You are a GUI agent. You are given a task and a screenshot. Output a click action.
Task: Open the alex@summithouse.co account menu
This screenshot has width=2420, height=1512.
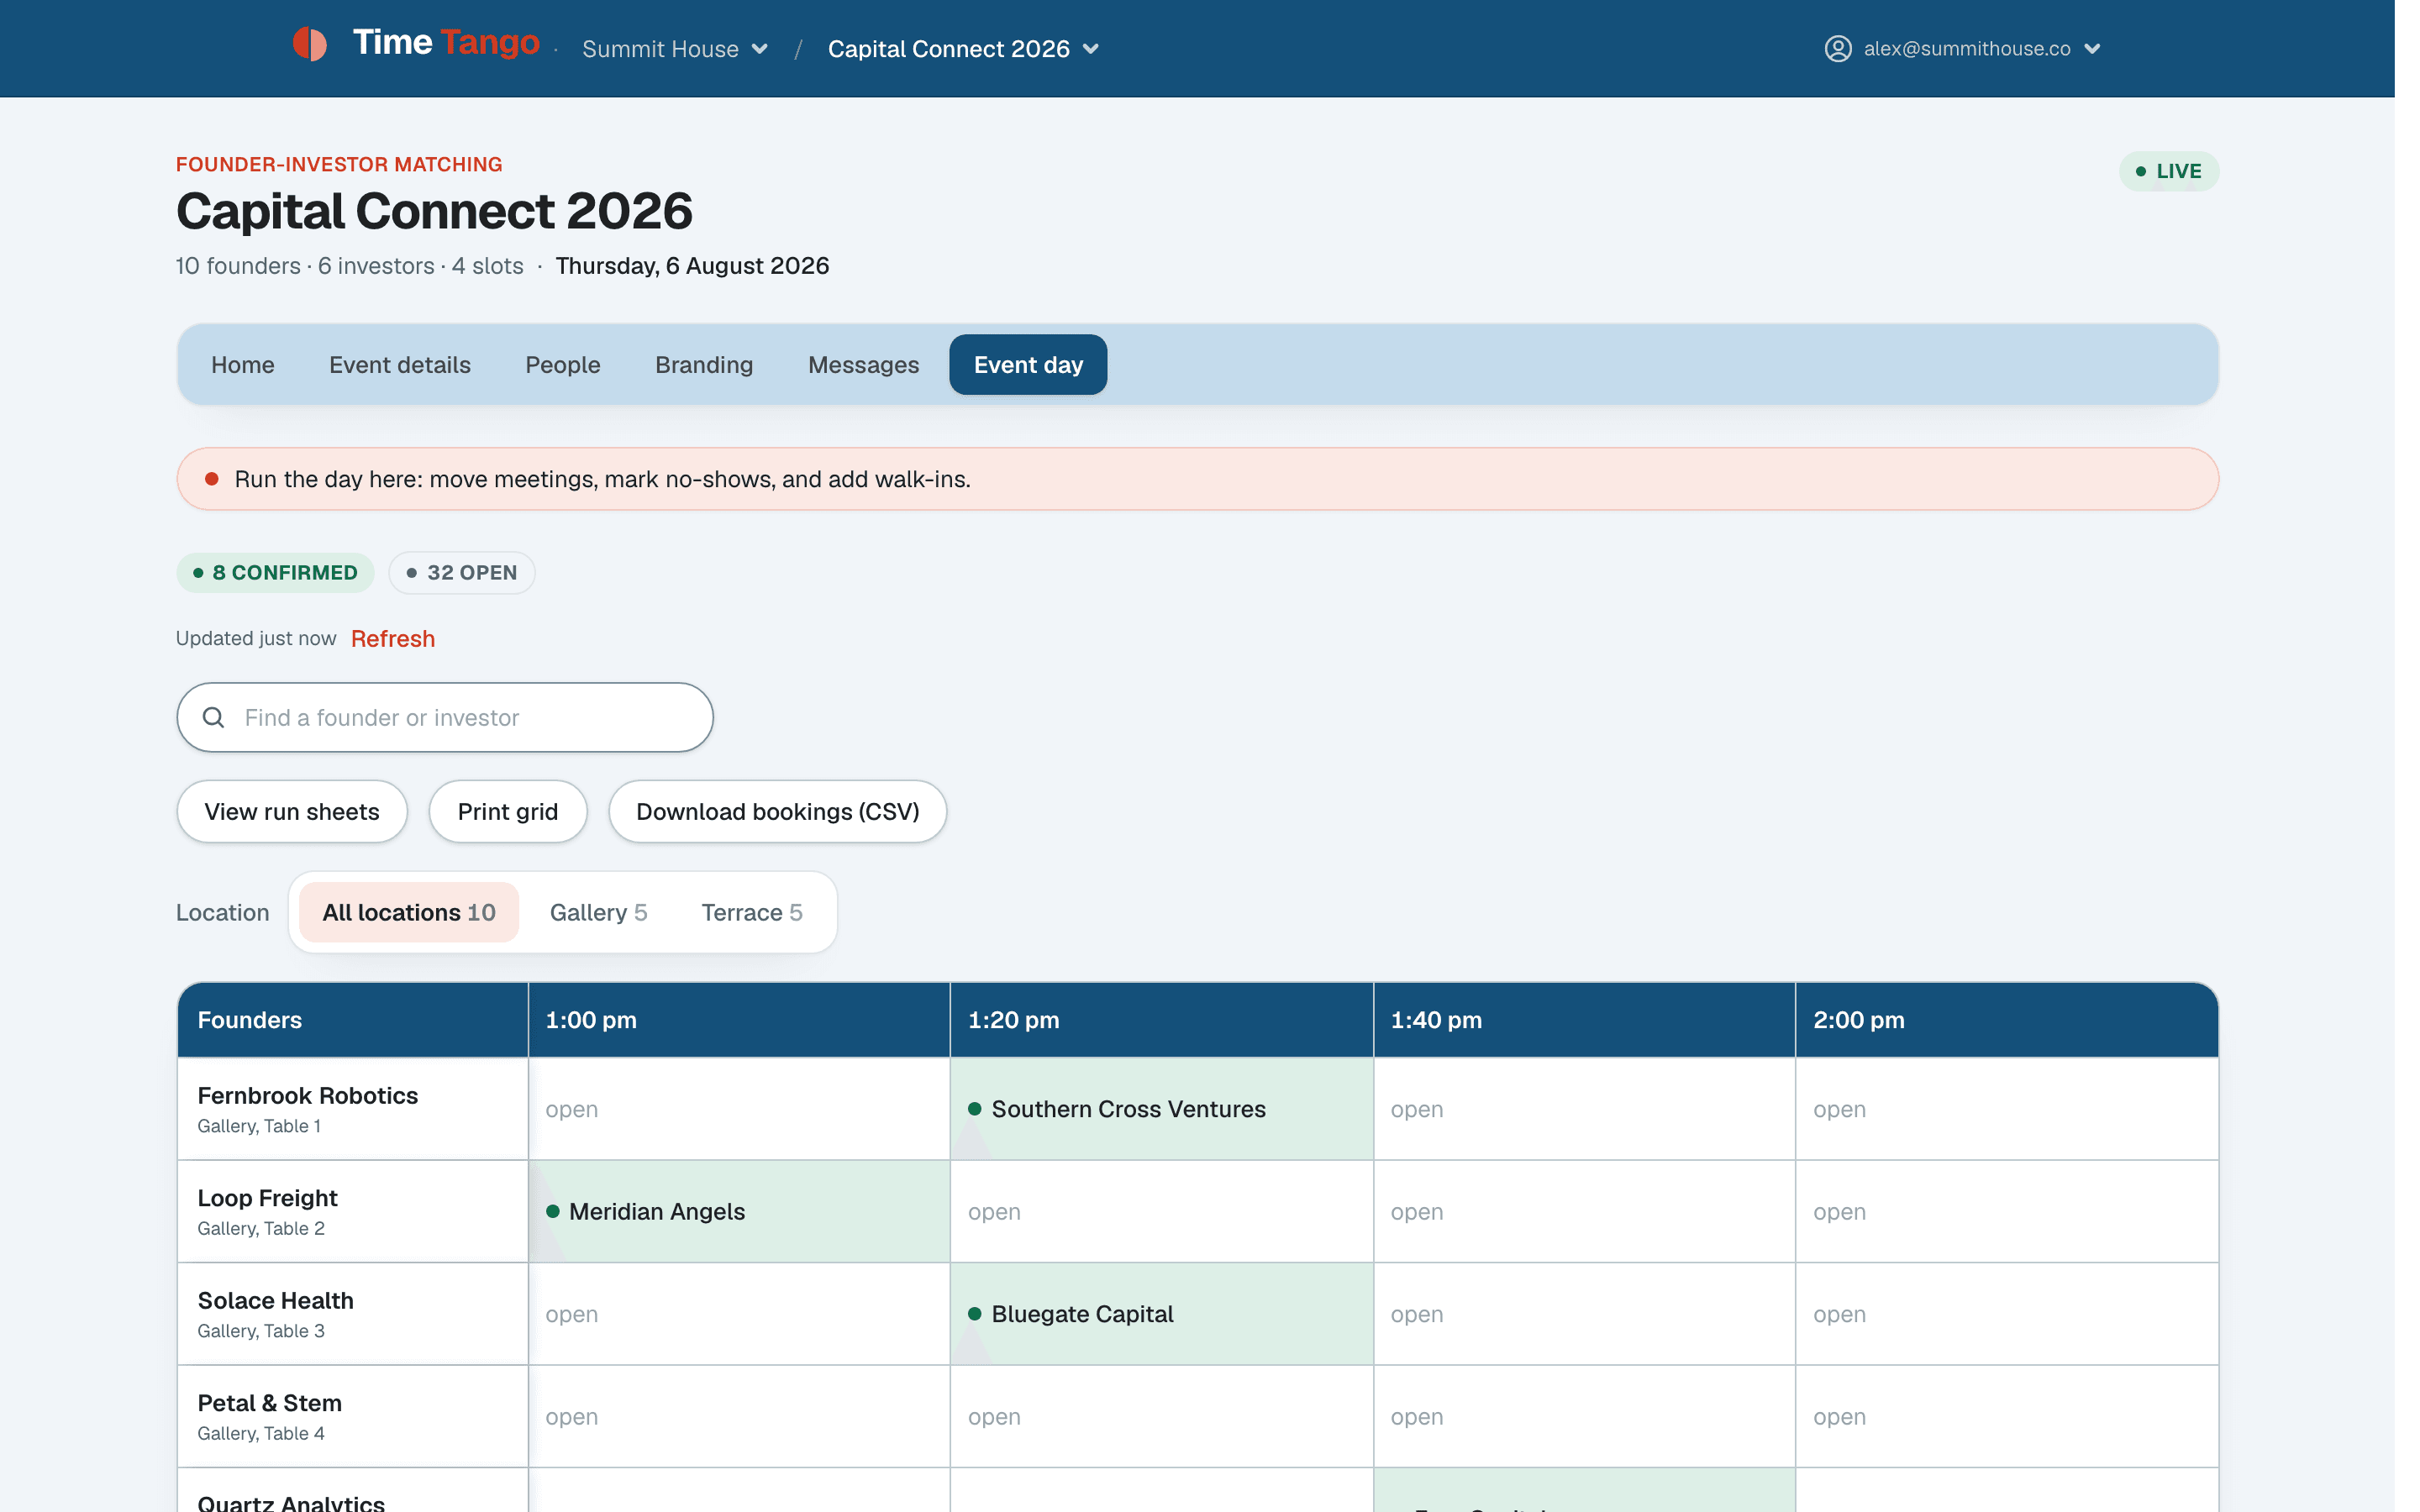1963,48
